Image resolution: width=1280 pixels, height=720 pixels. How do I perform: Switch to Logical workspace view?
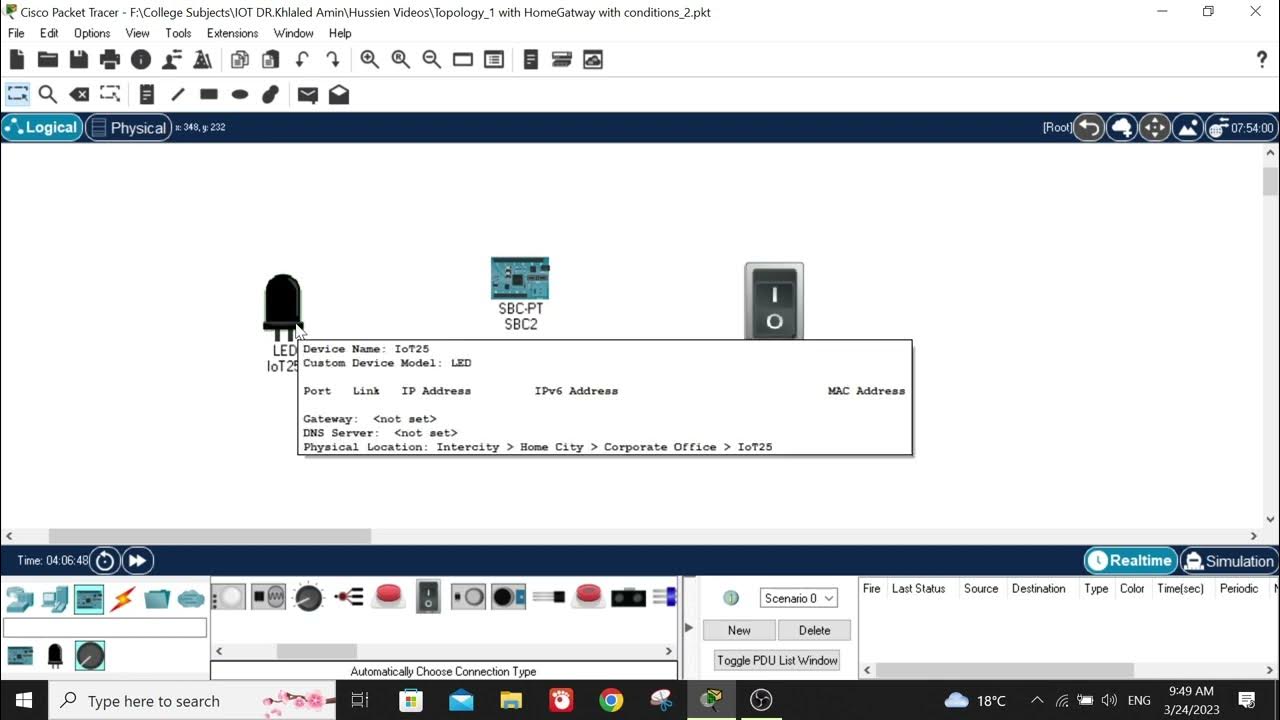pos(42,127)
